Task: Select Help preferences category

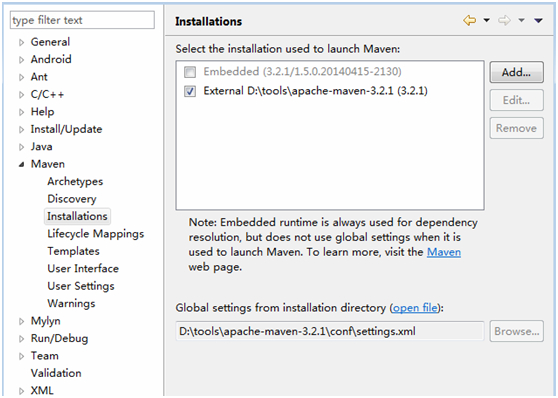Action: coord(42,111)
